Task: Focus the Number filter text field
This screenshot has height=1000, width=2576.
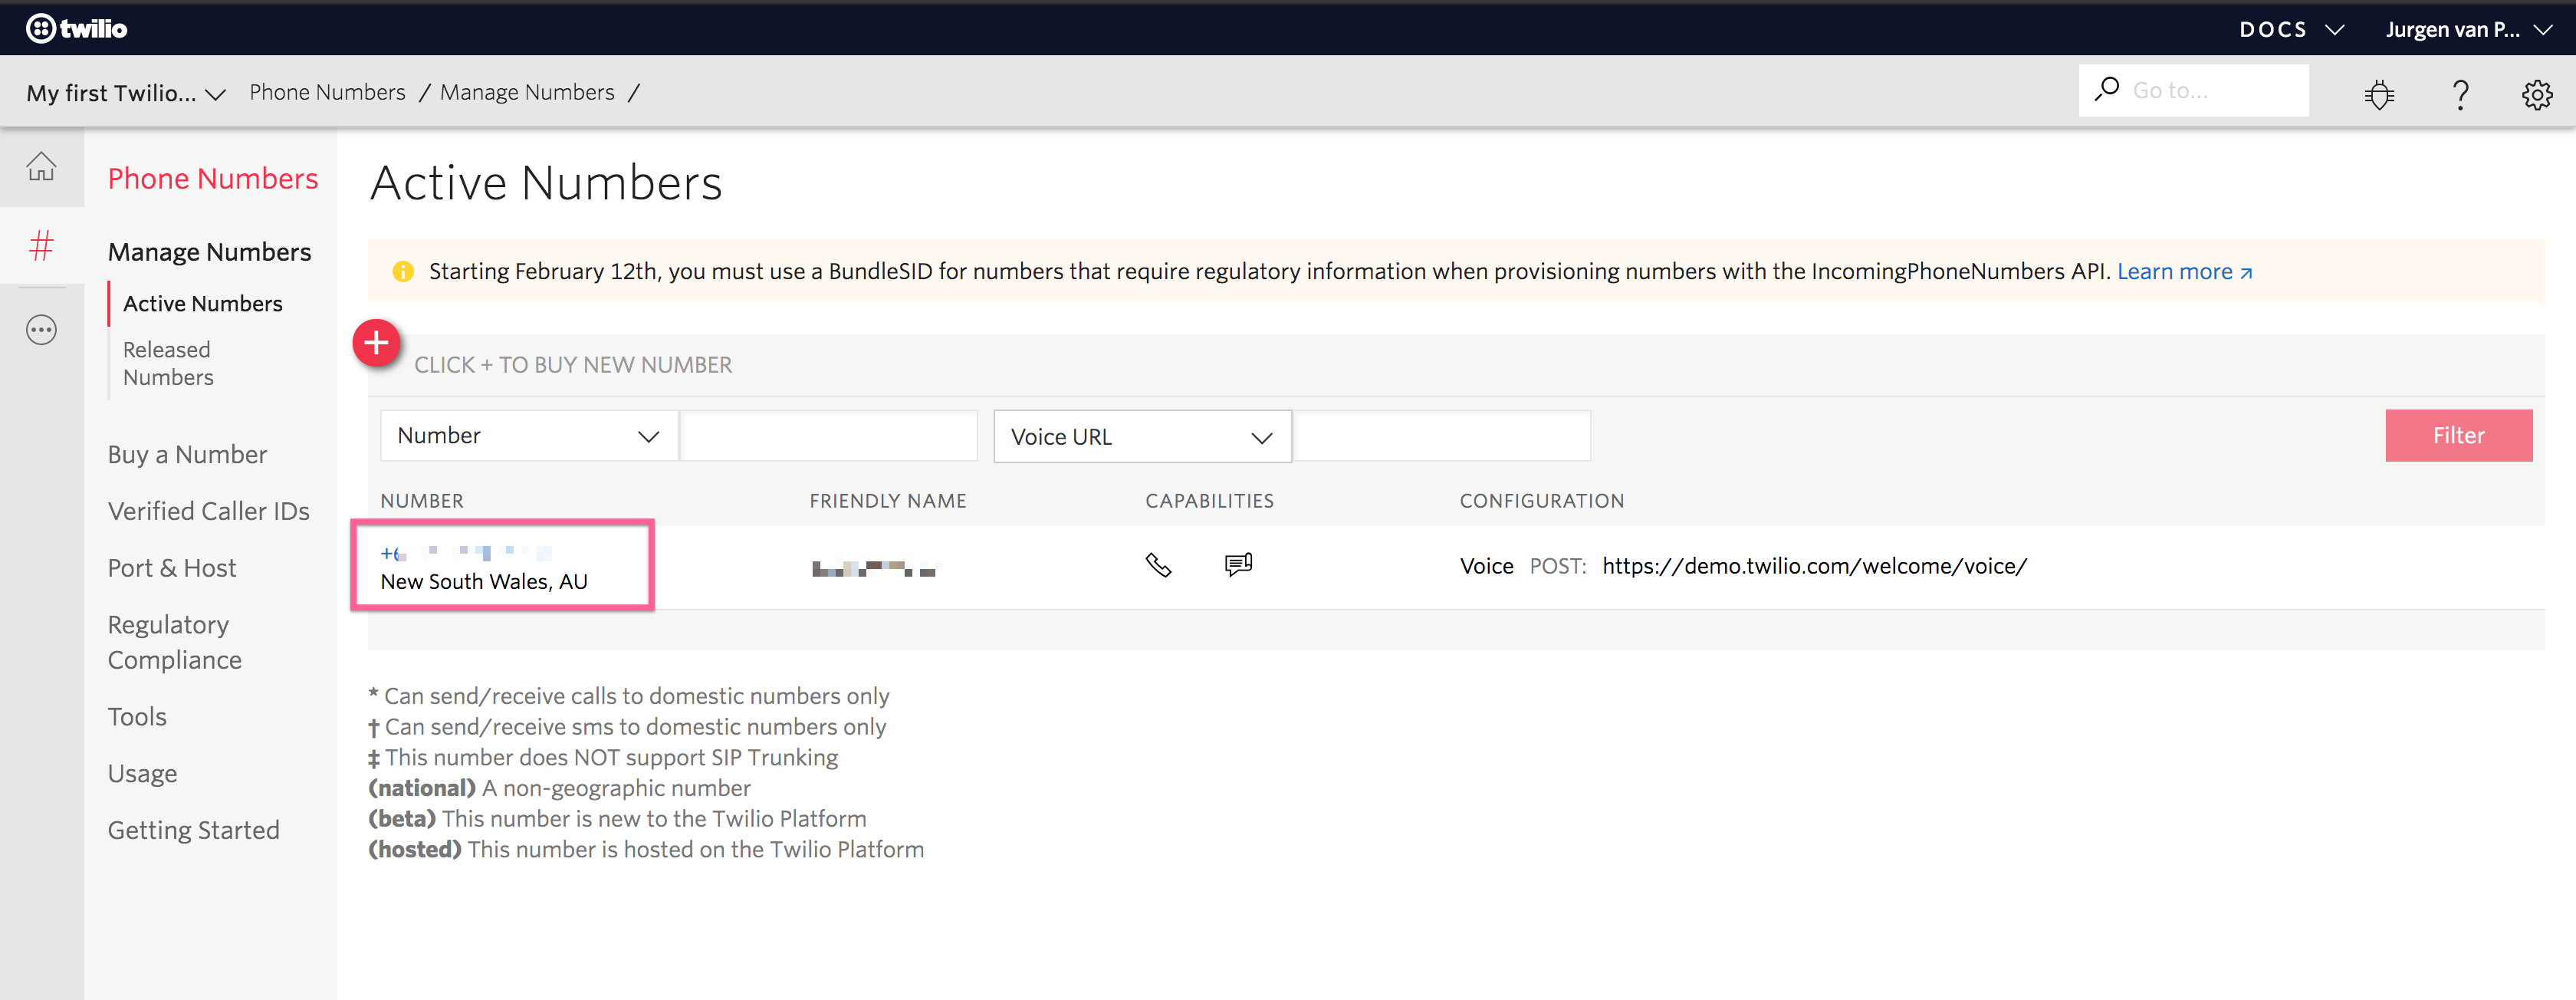Action: (829, 435)
